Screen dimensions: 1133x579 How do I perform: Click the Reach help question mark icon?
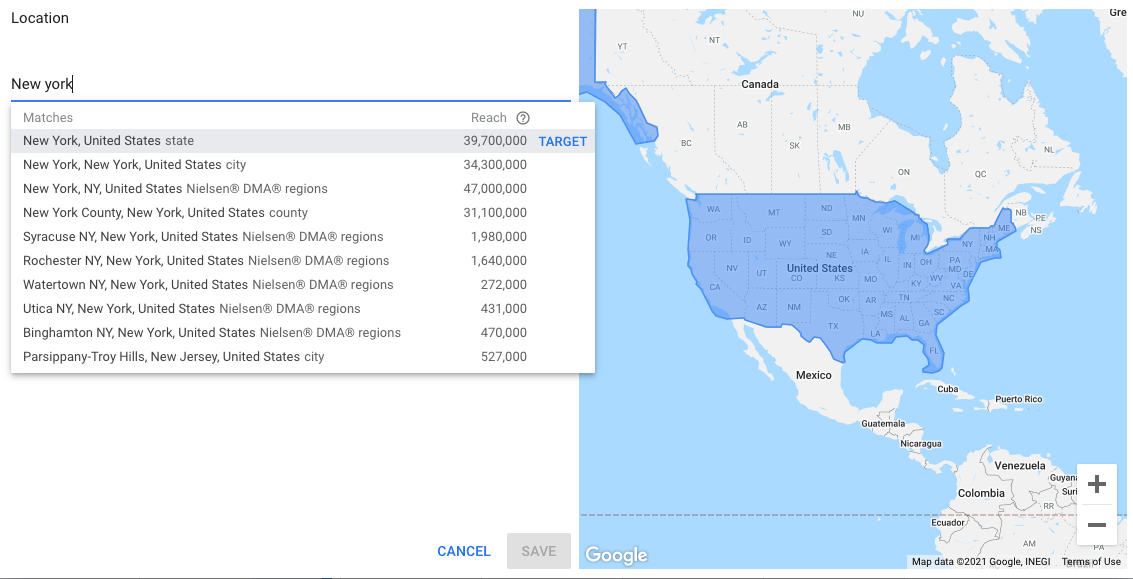[523, 118]
